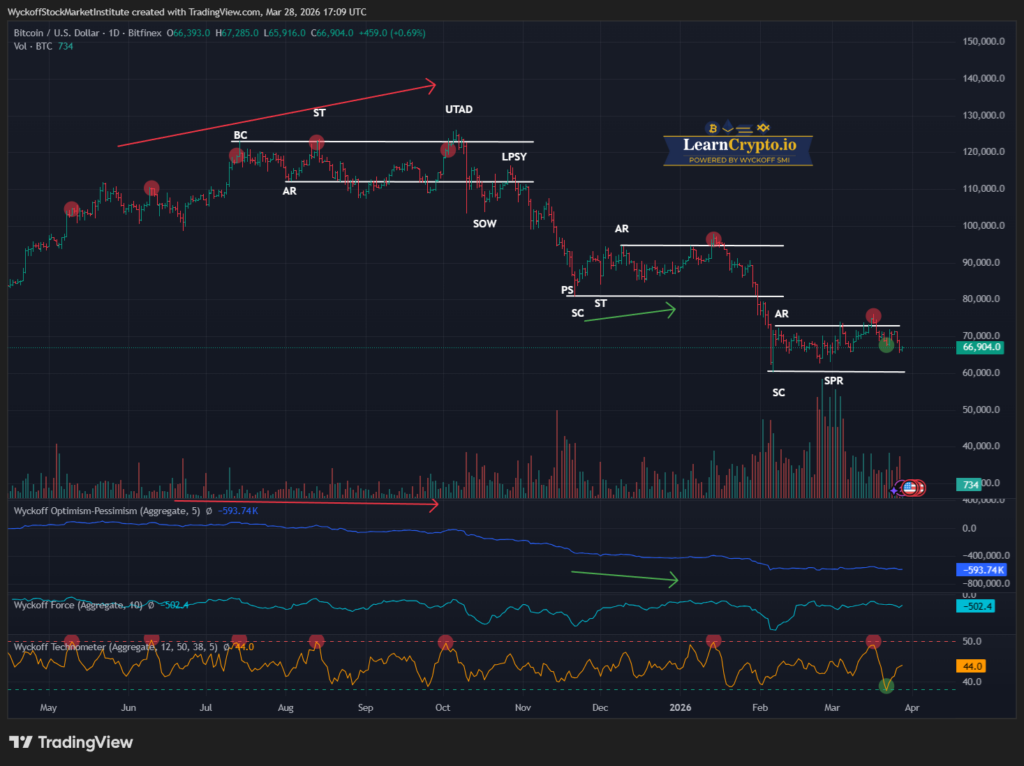Click the Vol · BTC volume legend
The image size is (1024, 766).
(x=35, y=46)
